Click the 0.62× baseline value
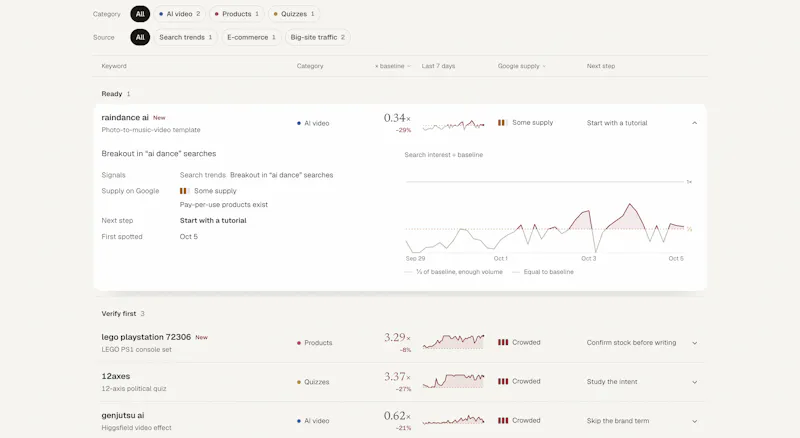The width and height of the screenshot is (800, 438). (397, 416)
